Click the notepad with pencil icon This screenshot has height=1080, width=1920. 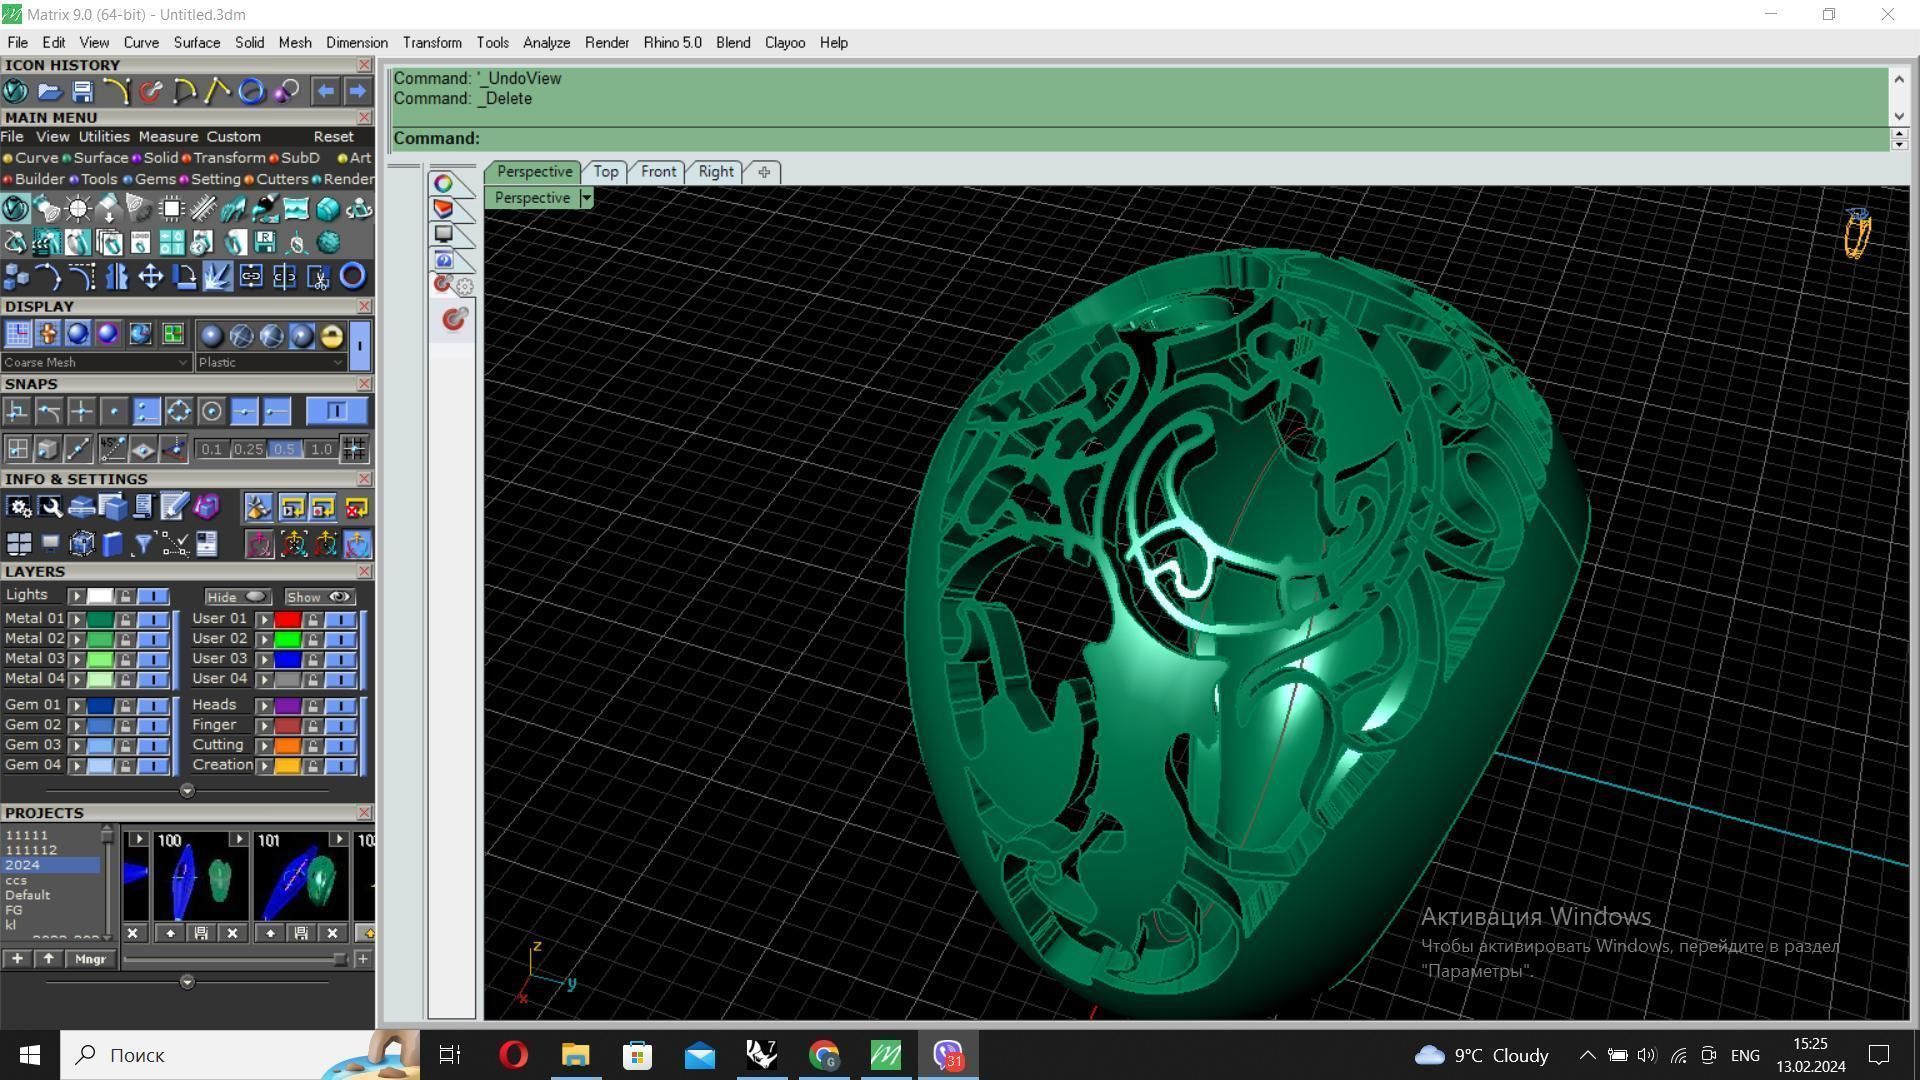pyautogui.click(x=174, y=508)
